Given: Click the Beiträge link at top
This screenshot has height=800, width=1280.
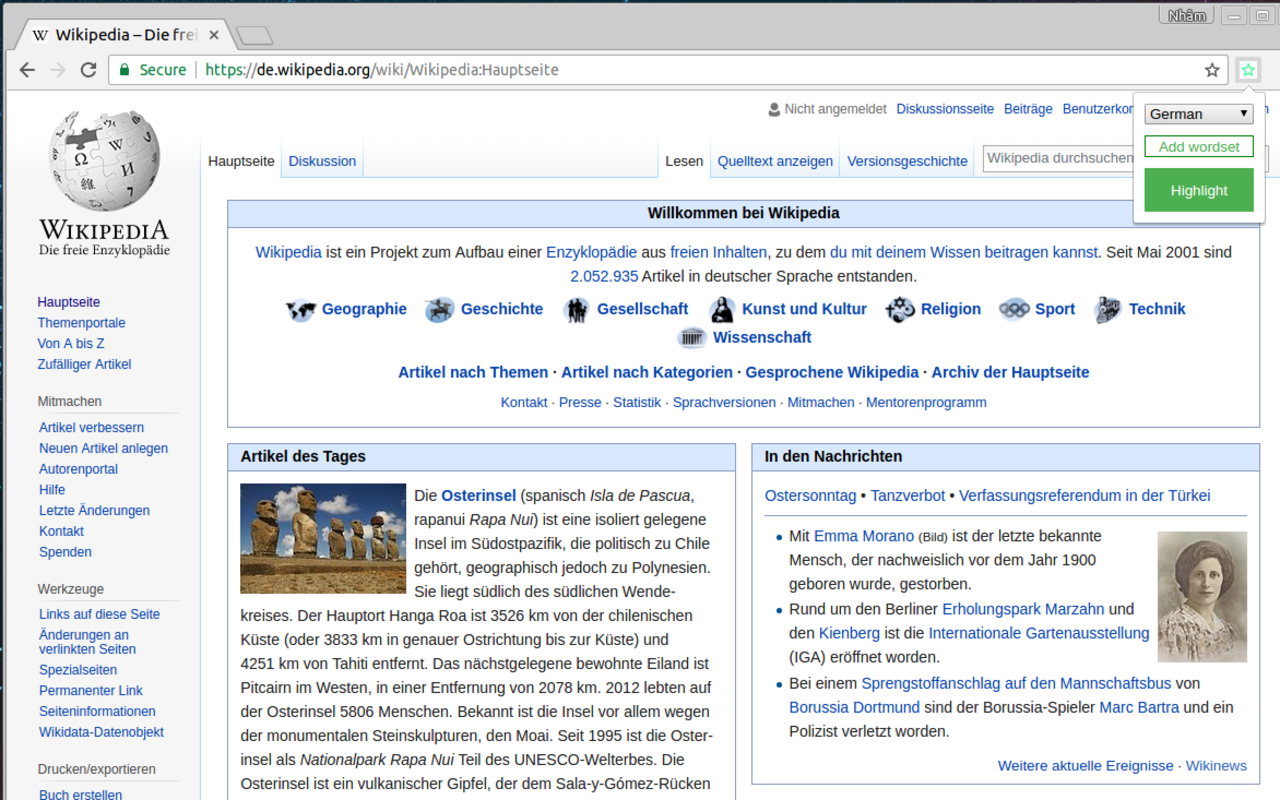Looking at the screenshot, I should point(1028,109).
